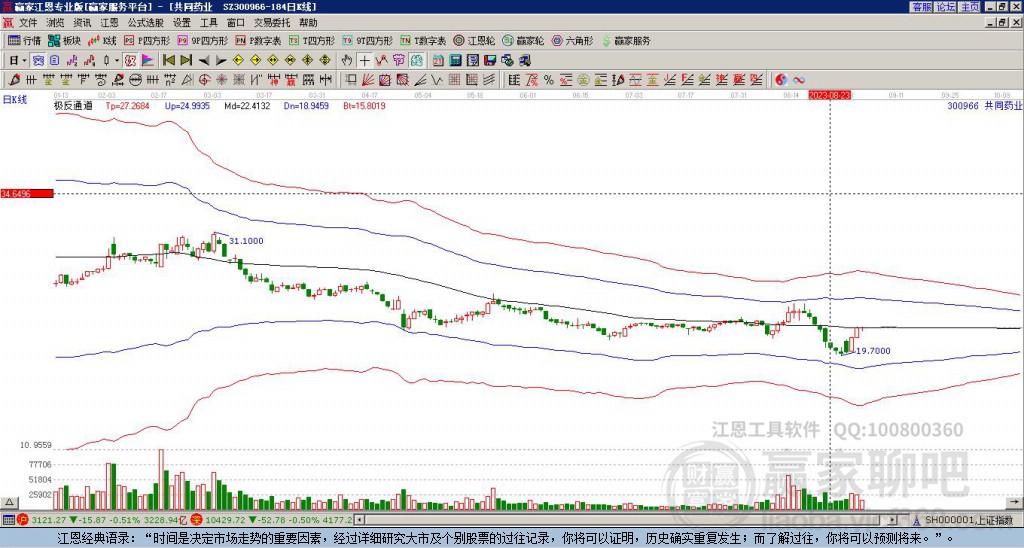Click the save diskette icon
The width and height of the screenshot is (1024, 548).
(x=490, y=60)
